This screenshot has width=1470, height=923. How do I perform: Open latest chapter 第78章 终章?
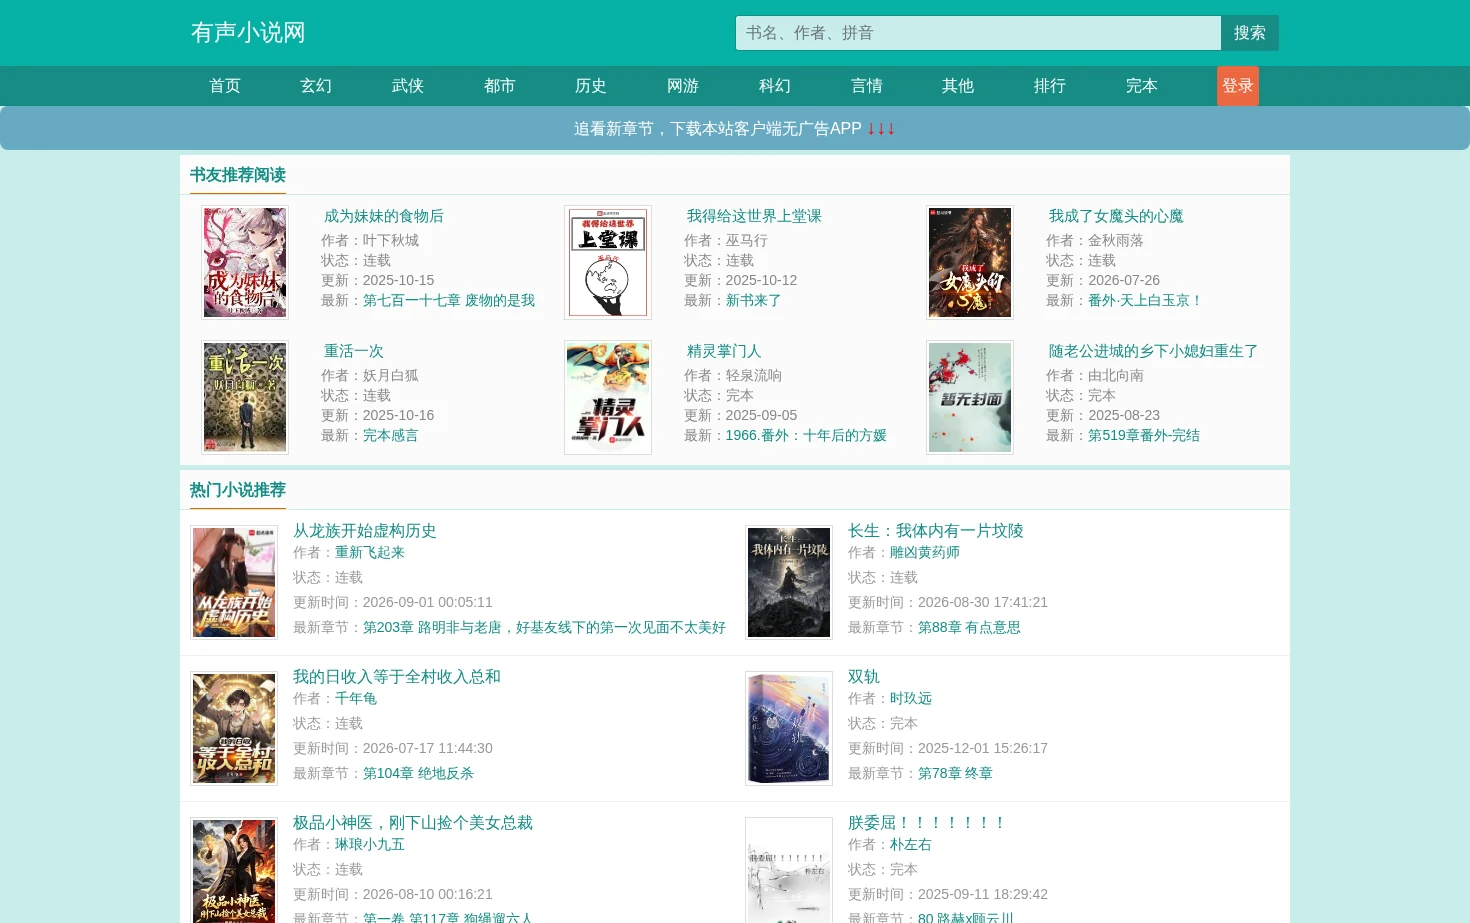pos(955,773)
